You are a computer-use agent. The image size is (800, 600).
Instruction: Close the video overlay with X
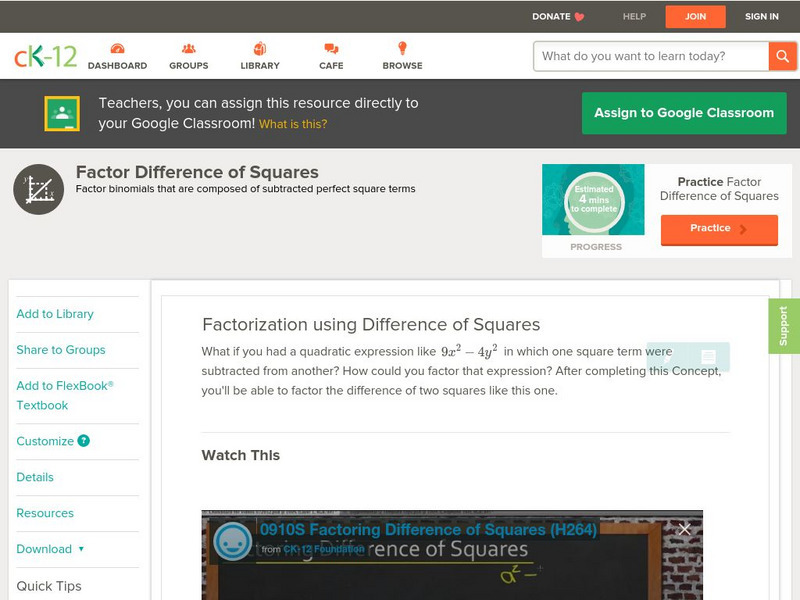(x=684, y=529)
